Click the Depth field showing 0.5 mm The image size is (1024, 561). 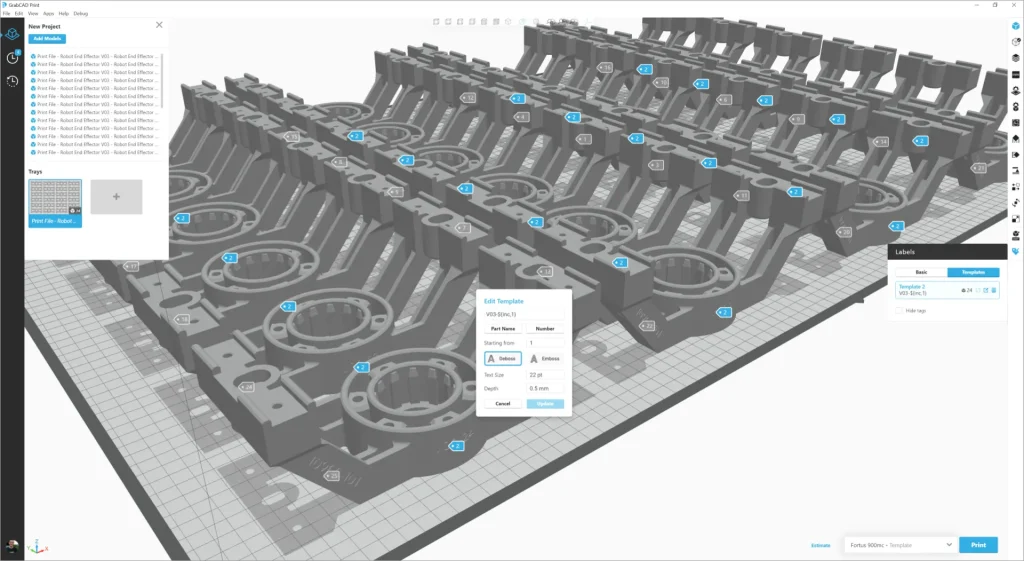[545, 389]
